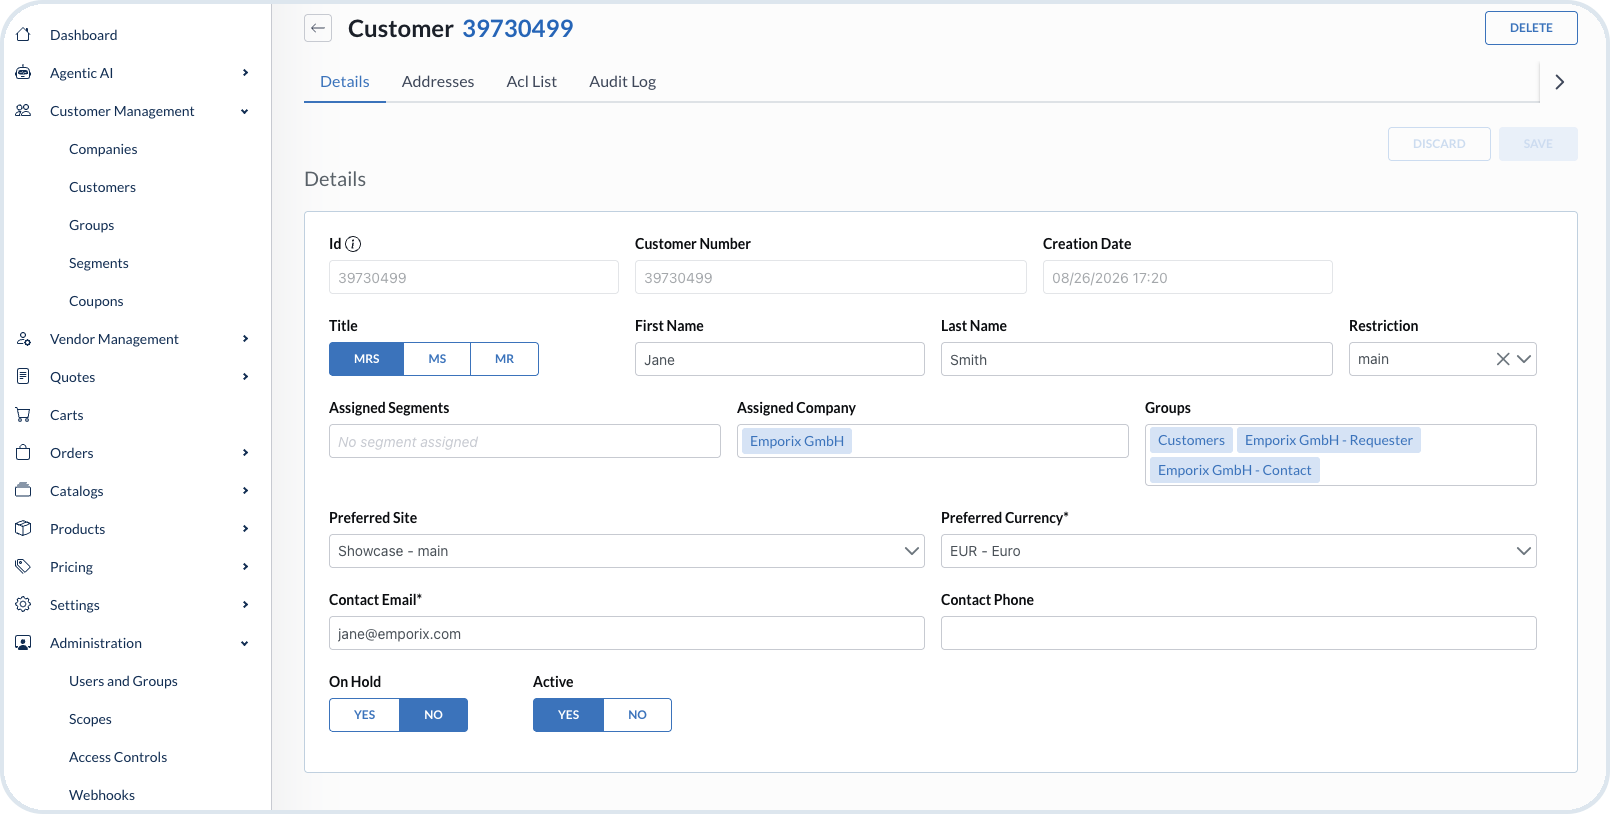
Task: Set Active to YES
Action: [568, 715]
